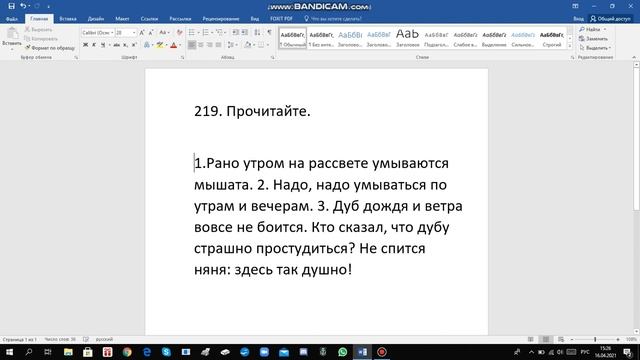Apply yellow text highlight color
Screen dimensions: 640x360
point(160,45)
